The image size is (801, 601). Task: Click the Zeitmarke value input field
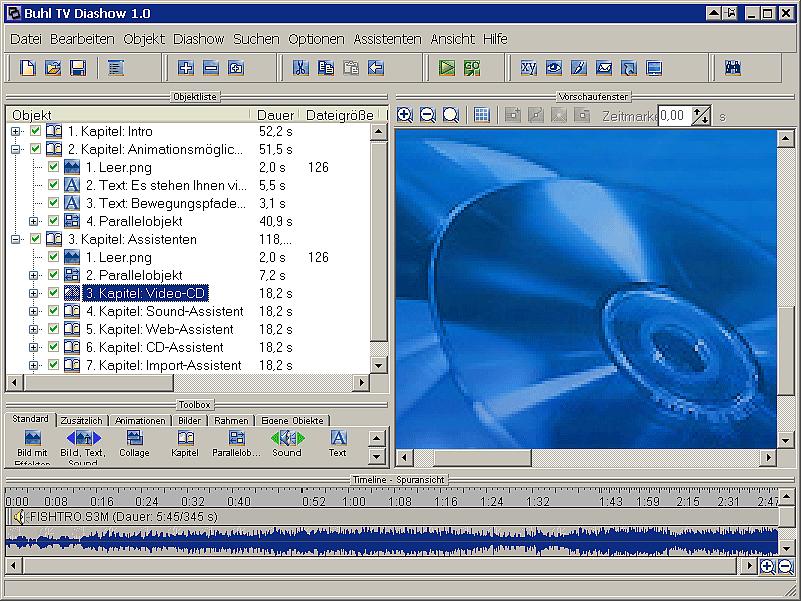coord(673,115)
